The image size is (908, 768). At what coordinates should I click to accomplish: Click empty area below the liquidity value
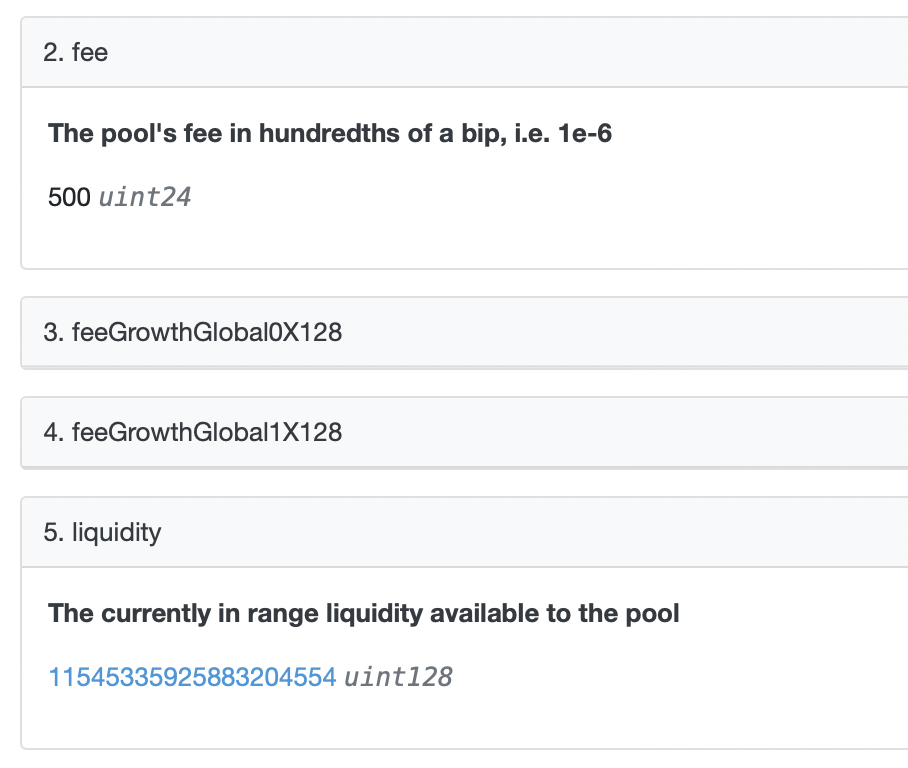(x=400, y=718)
